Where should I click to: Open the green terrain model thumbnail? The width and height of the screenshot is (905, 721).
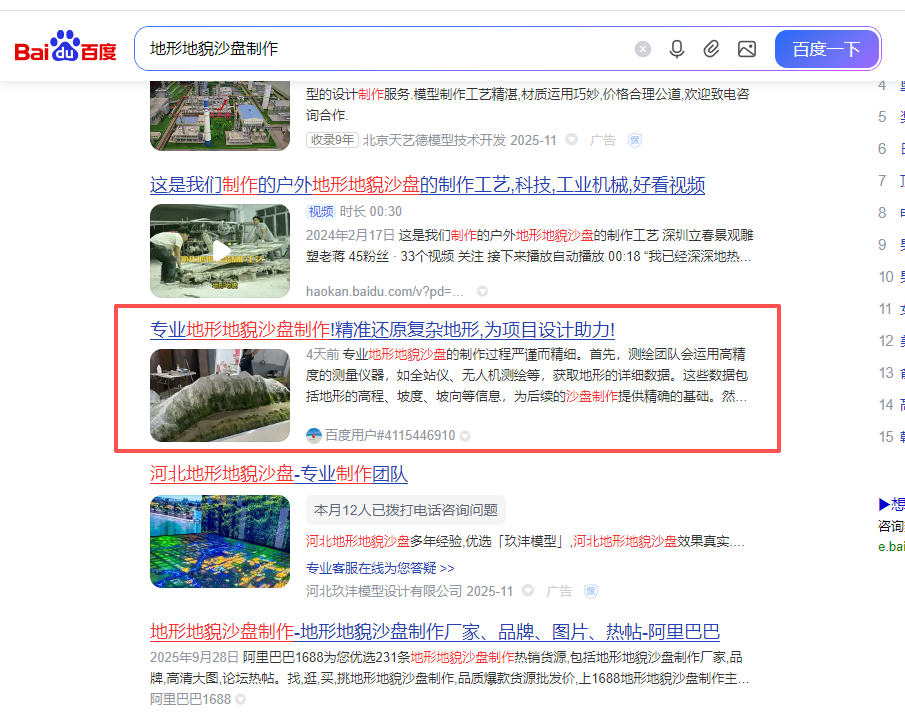[x=220, y=395]
